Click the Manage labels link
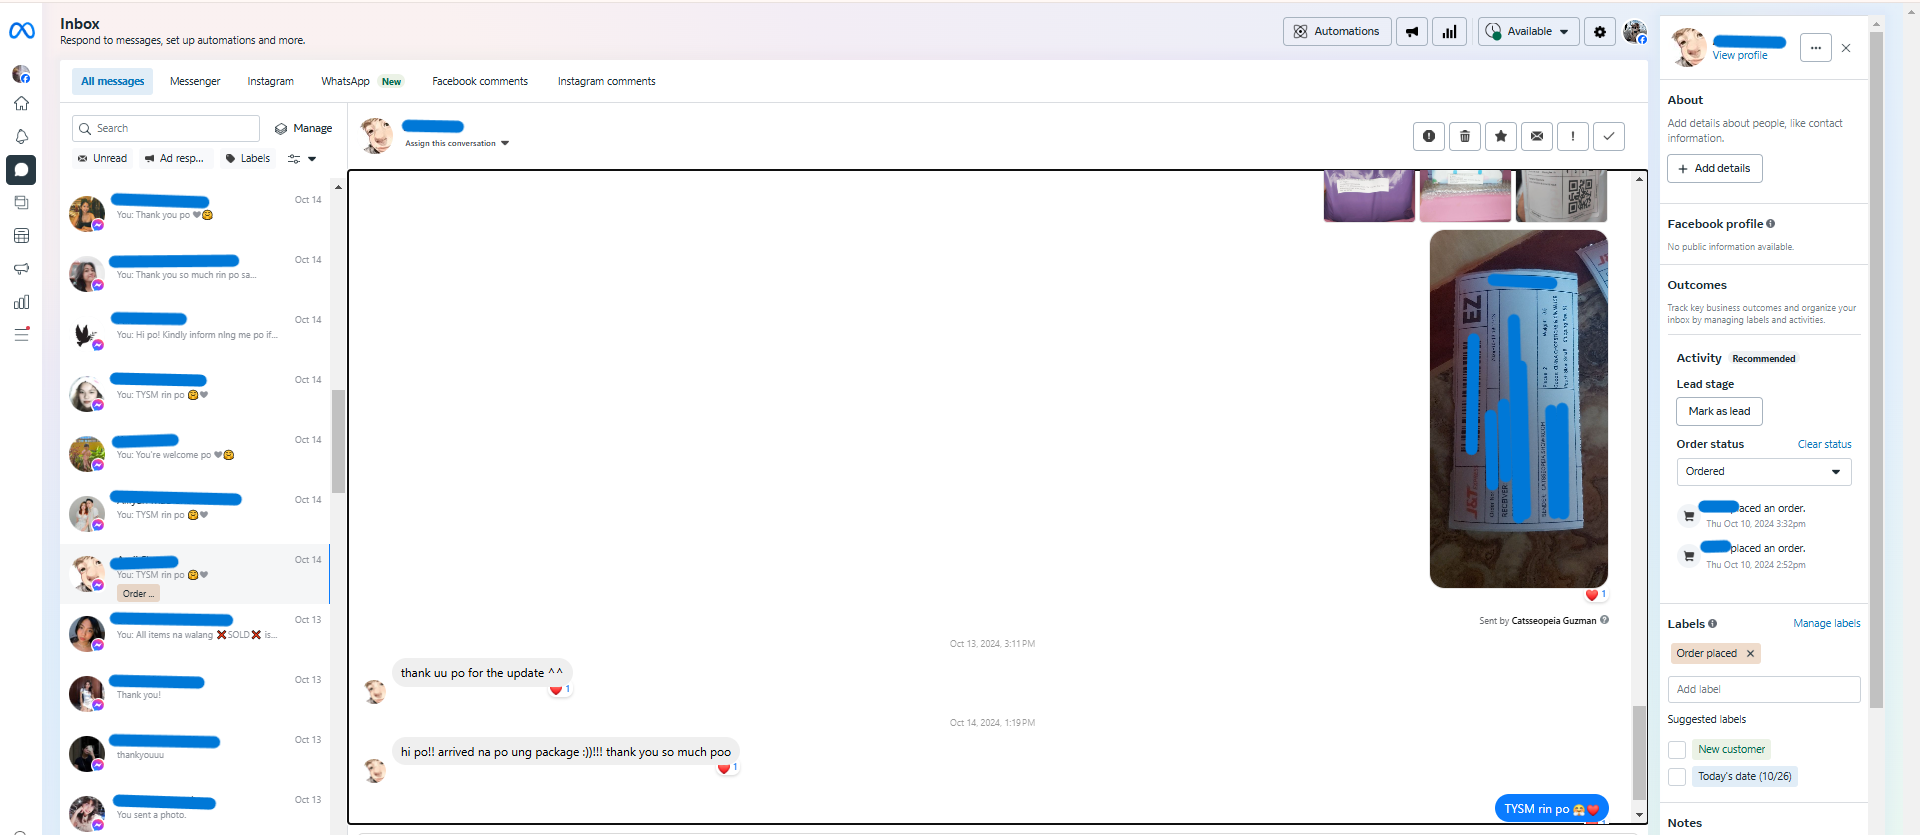This screenshot has width=1920, height=835. click(1826, 624)
